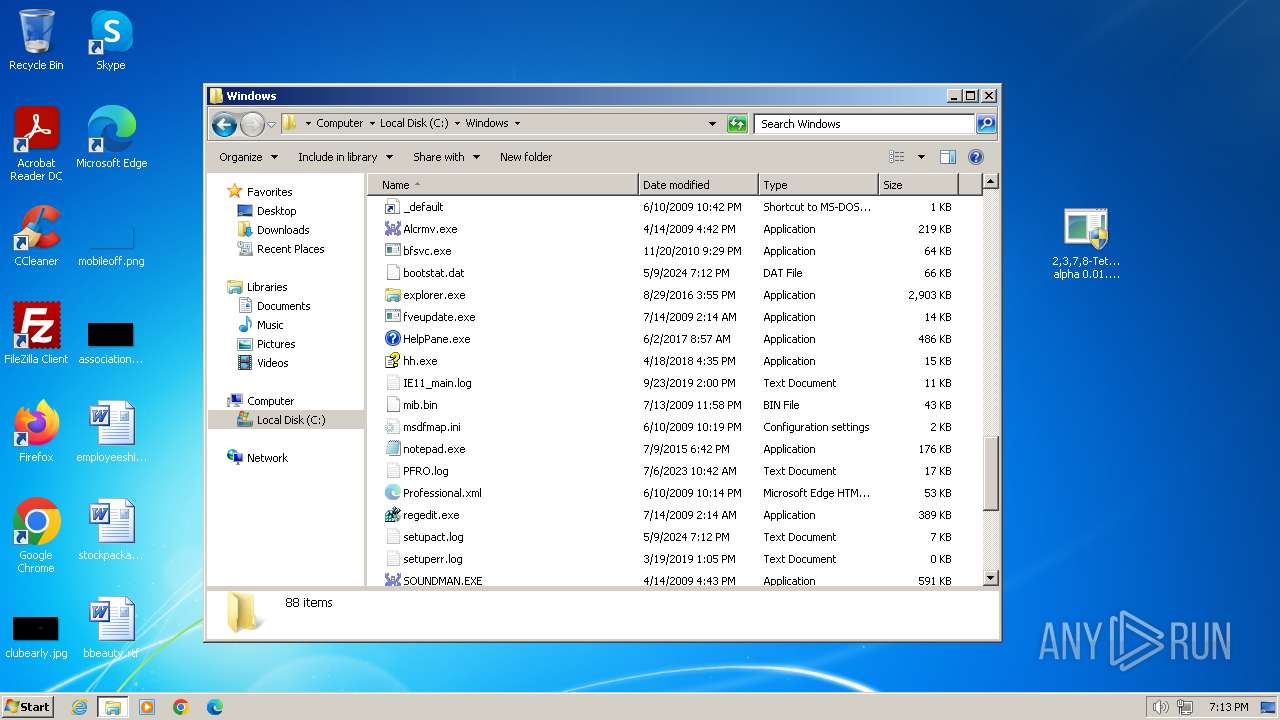This screenshot has height=720, width=1280.
Task: Click the Change your view icon
Action: 897,157
